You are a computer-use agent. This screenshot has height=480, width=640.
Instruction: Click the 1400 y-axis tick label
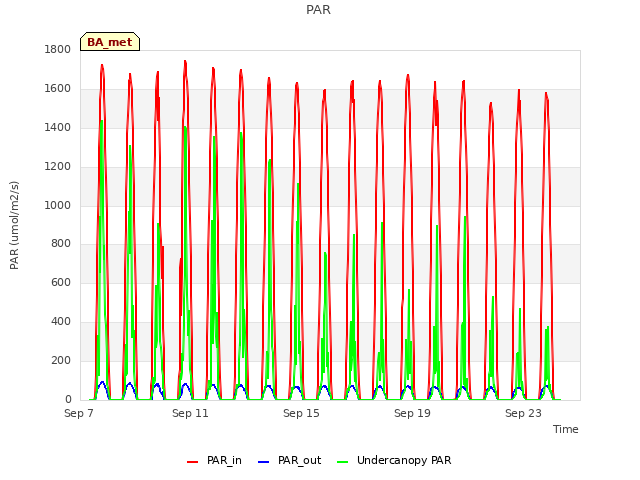pyautogui.click(x=58, y=128)
